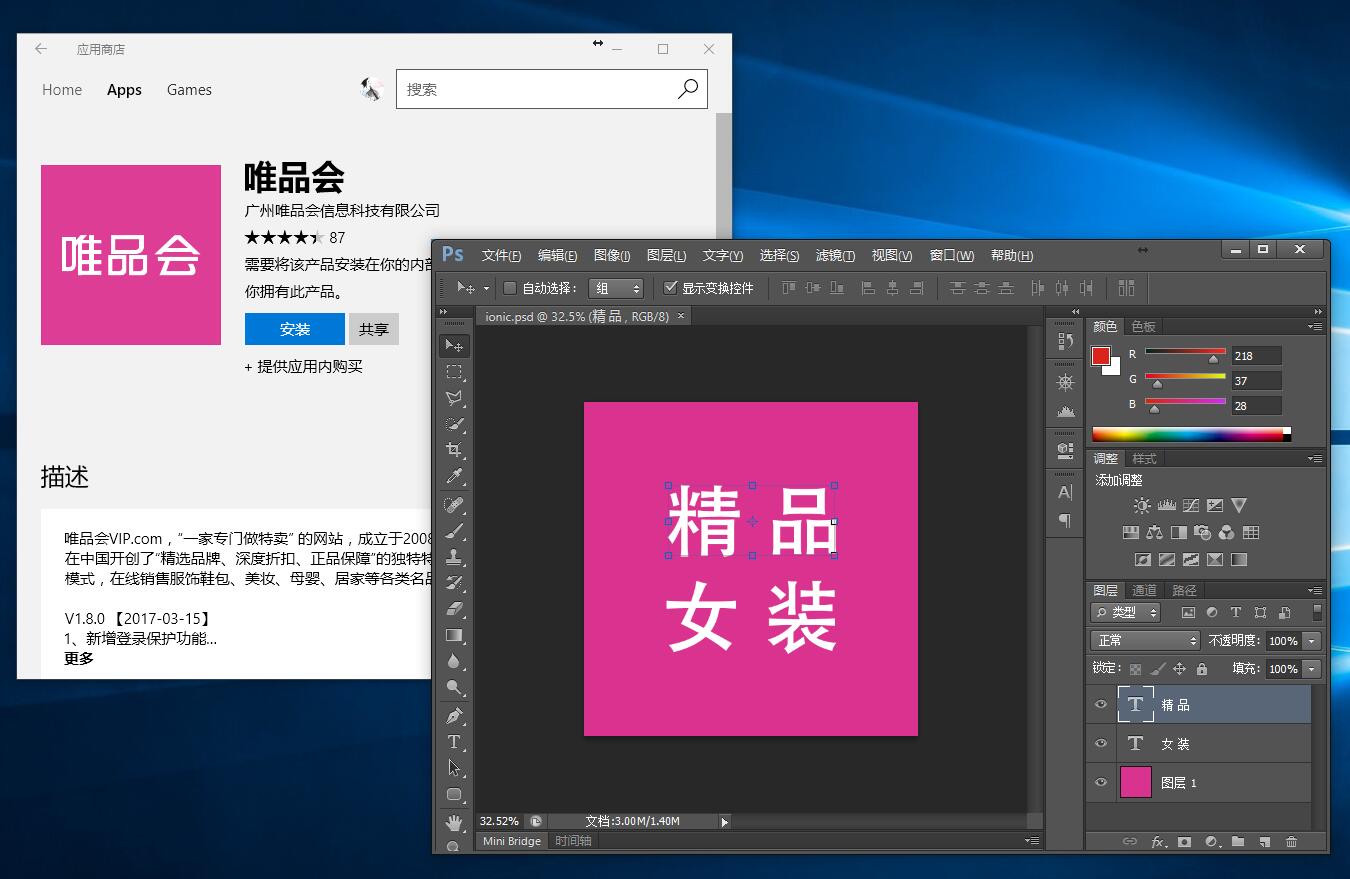Select the Spot Healing Brush tool
1350x879 pixels.
(454, 504)
